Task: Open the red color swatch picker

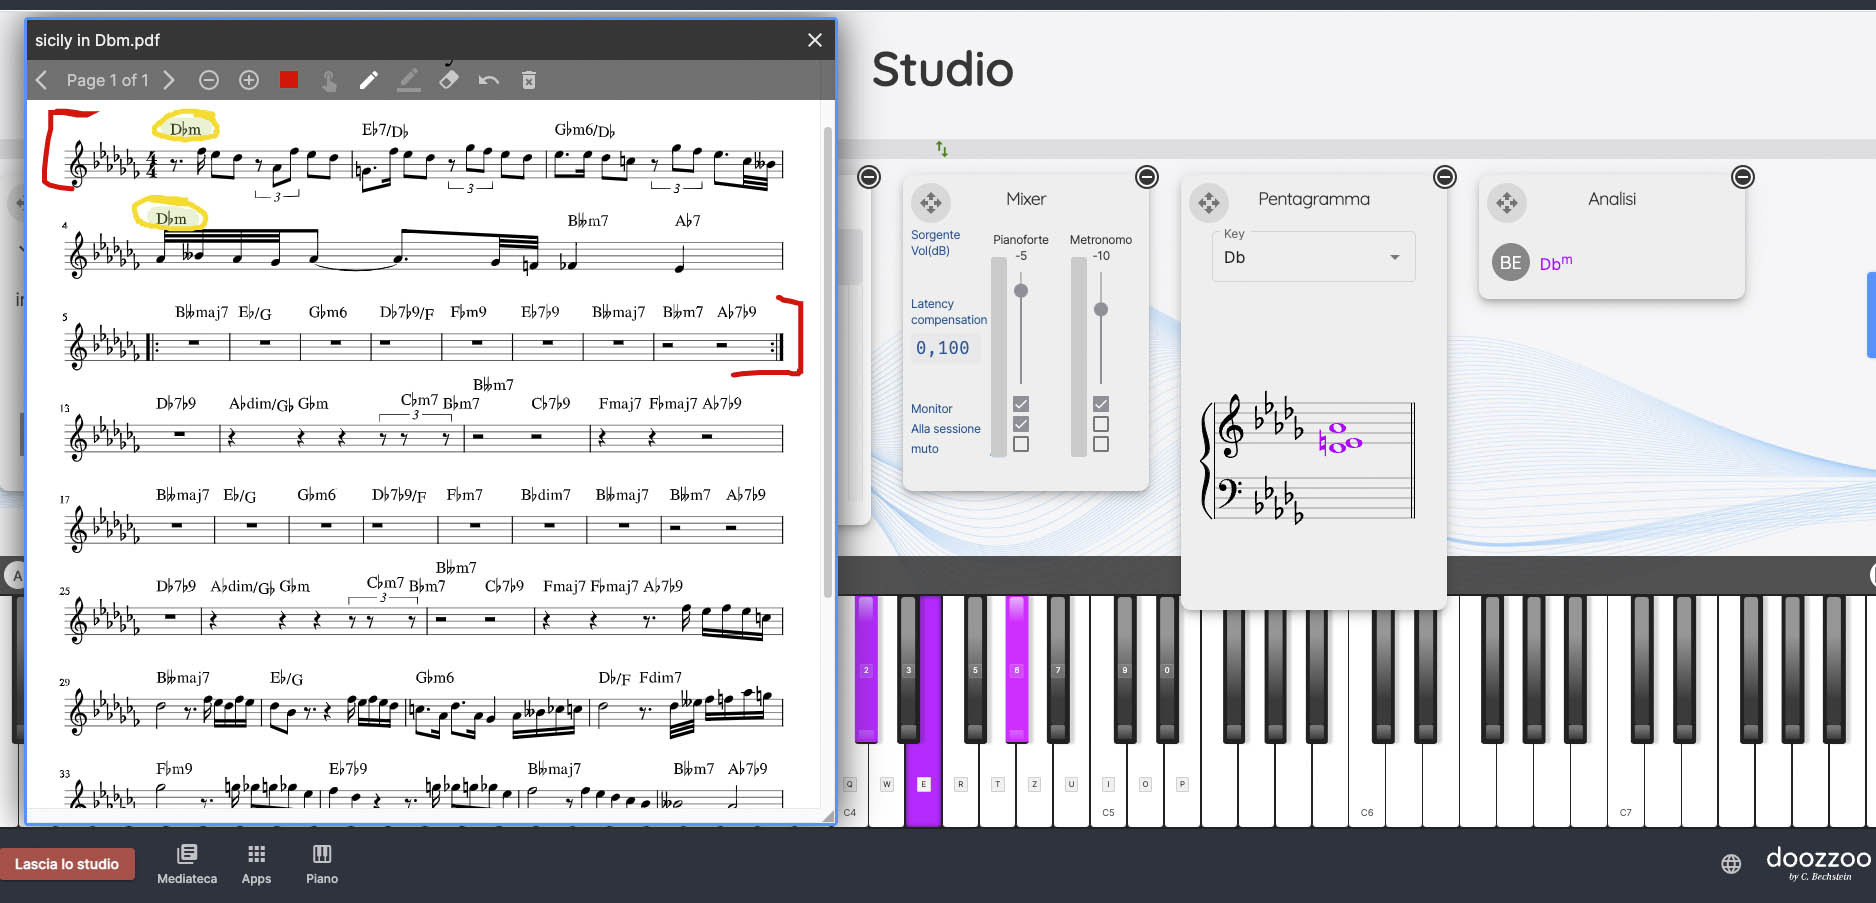Action: click(289, 80)
